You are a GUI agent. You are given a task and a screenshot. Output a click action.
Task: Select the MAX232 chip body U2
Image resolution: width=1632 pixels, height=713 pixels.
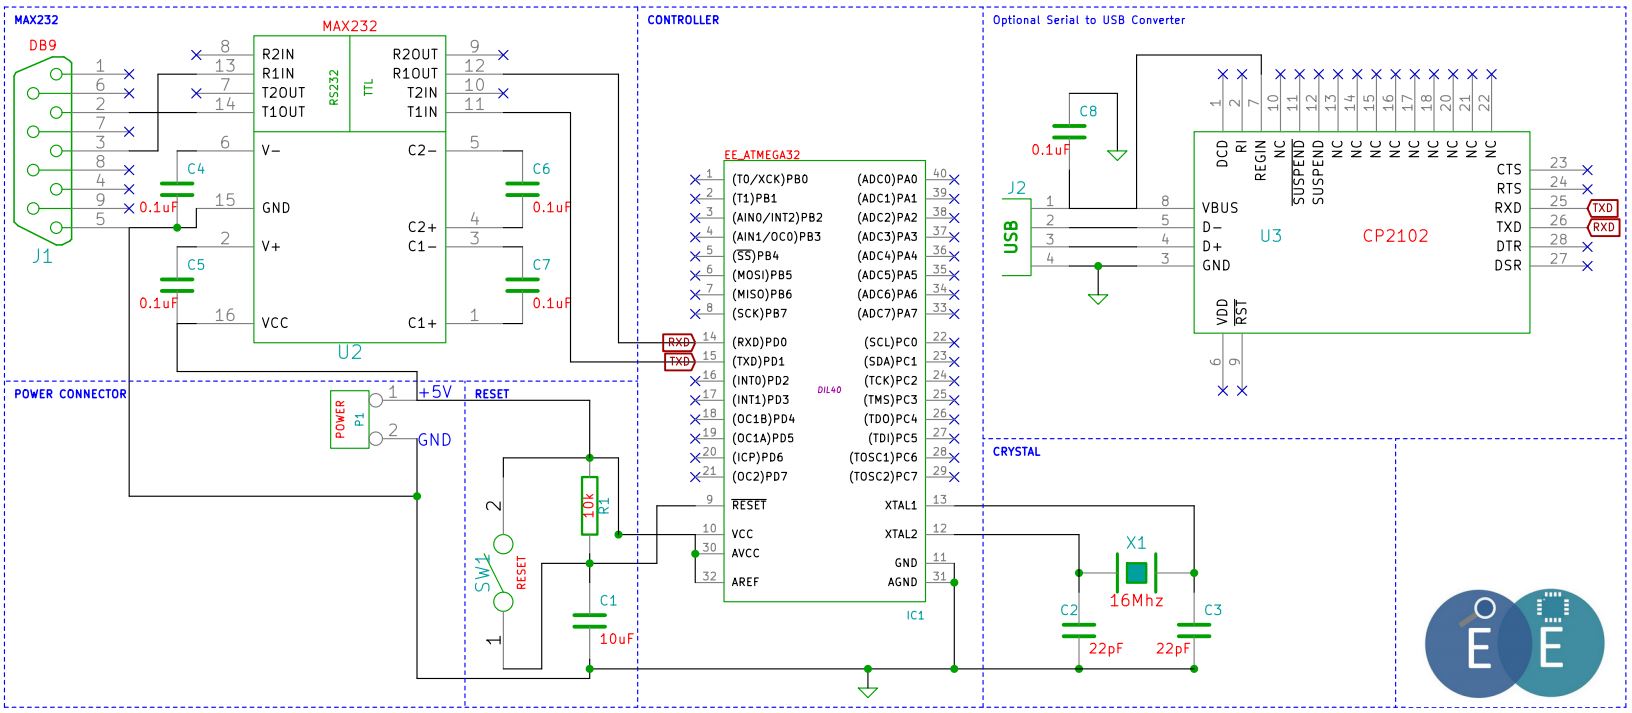point(349,189)
